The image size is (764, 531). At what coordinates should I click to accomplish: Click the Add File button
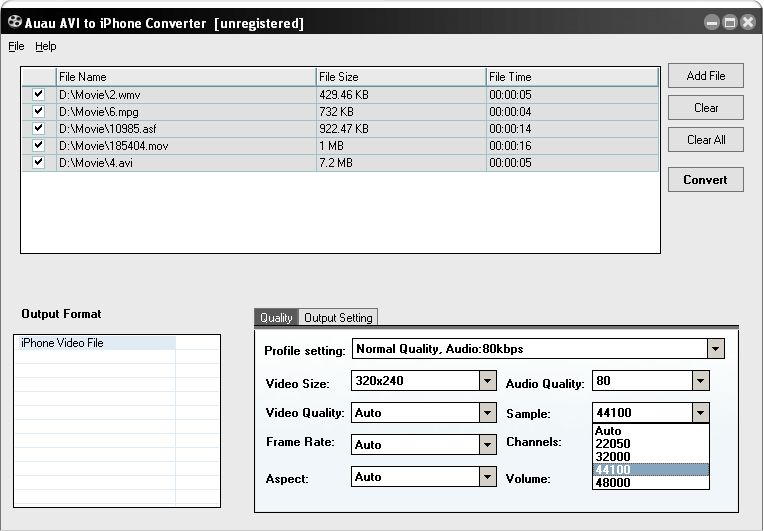705,76
